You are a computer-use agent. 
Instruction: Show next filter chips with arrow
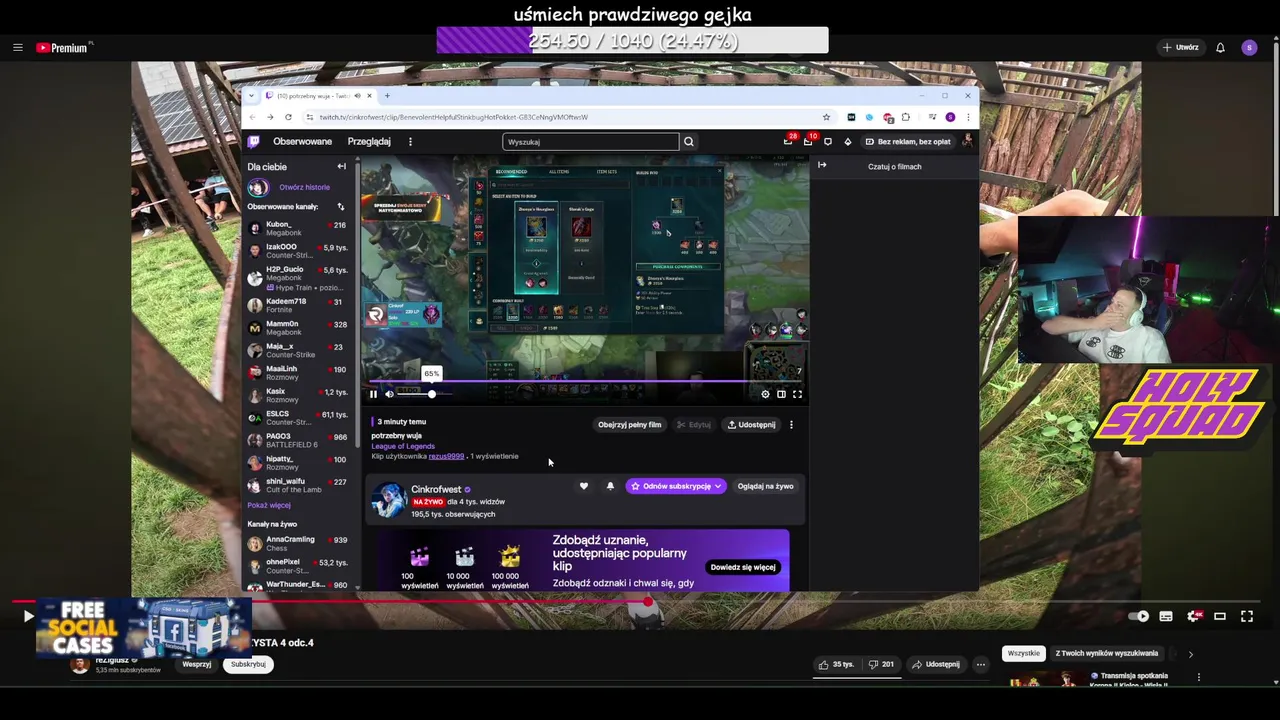point(1190,654)
